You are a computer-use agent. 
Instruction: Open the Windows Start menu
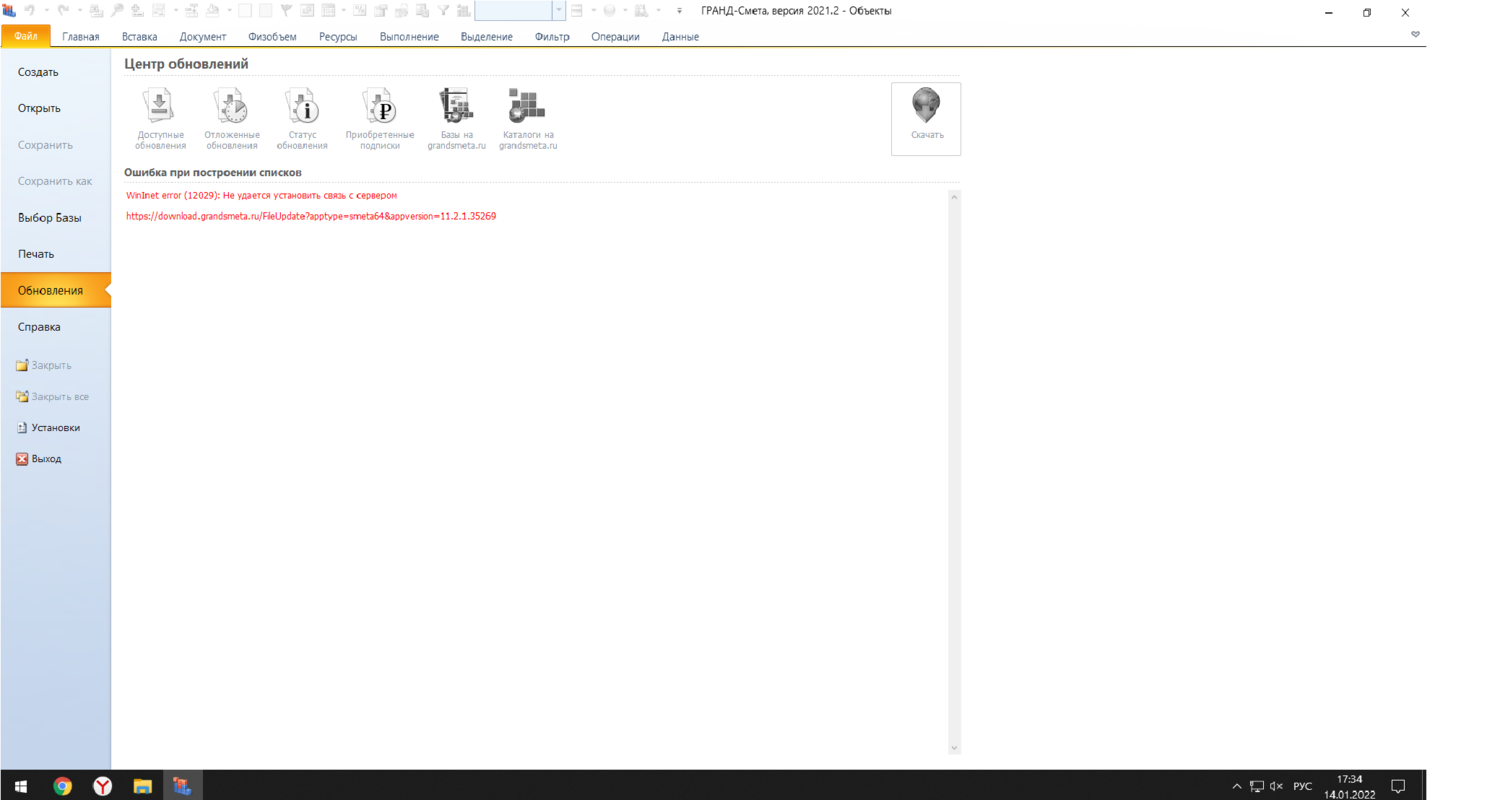point(20,786)
